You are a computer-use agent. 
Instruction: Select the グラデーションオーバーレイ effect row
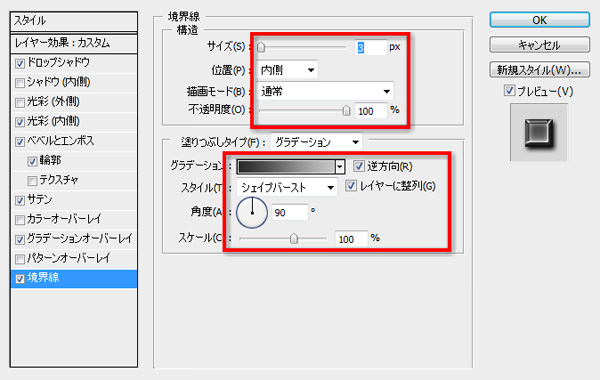click(x=73, y=239)
